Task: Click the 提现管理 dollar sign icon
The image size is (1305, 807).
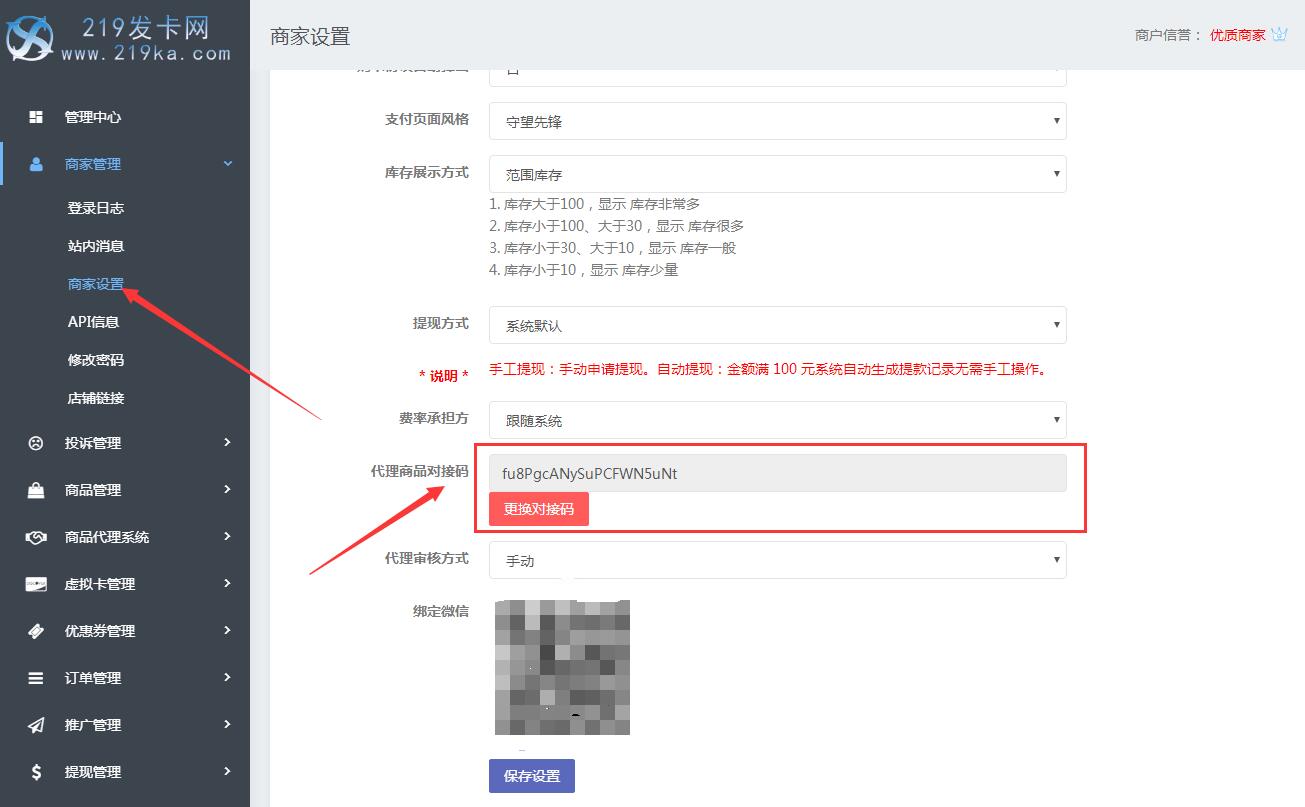Action: pos(36,772)
